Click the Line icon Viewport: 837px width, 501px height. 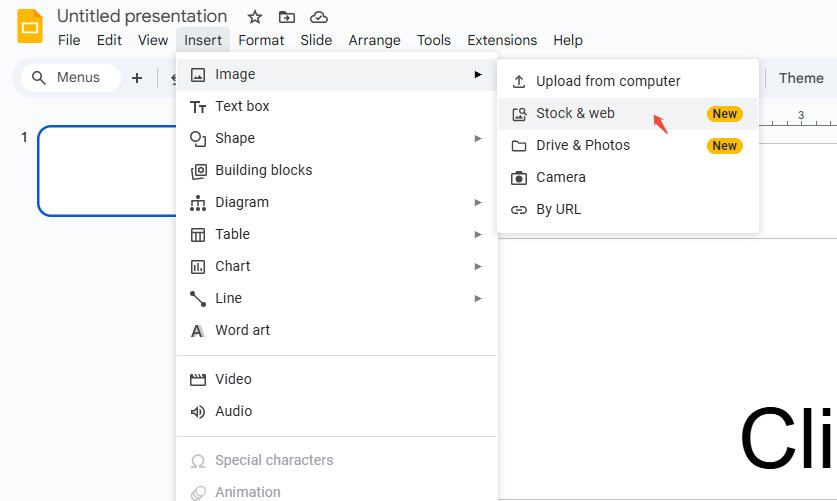pos(198,299)
